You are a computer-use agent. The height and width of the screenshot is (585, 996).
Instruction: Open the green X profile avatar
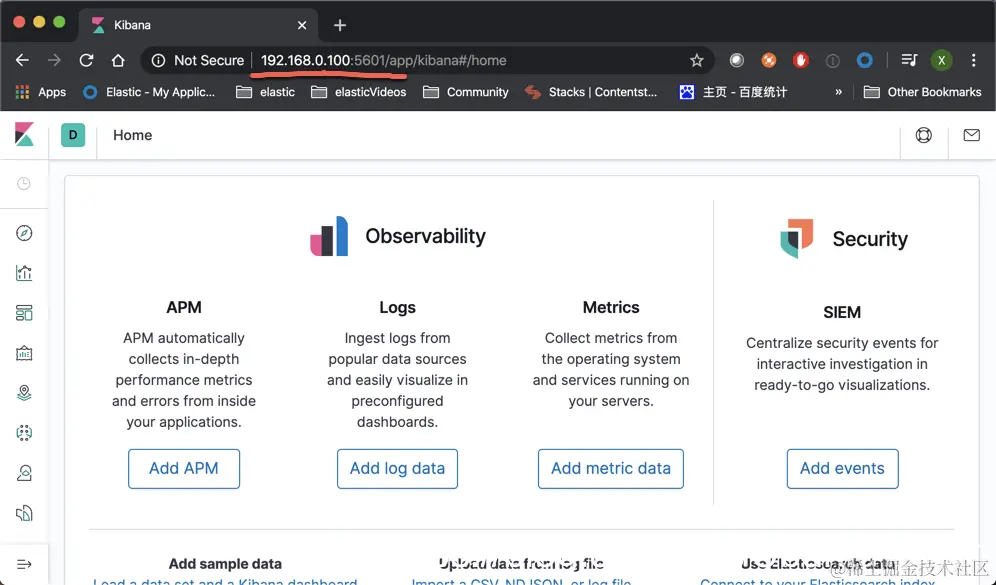(x=941, y=60)
